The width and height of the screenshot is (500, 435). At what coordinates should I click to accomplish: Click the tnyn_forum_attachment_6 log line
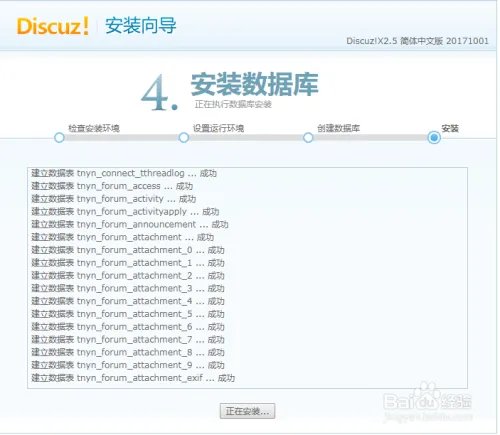[128, 327]
